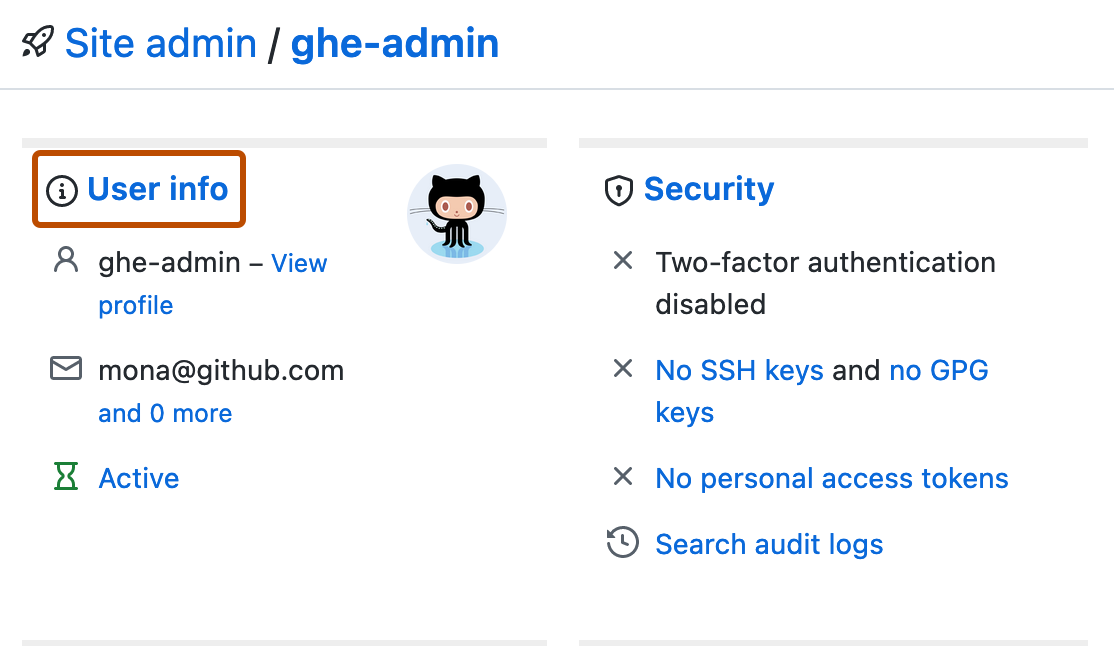Click the person icon next to ghe-admin
This screenshot has height=646, width=1114.
coord(65,259)
